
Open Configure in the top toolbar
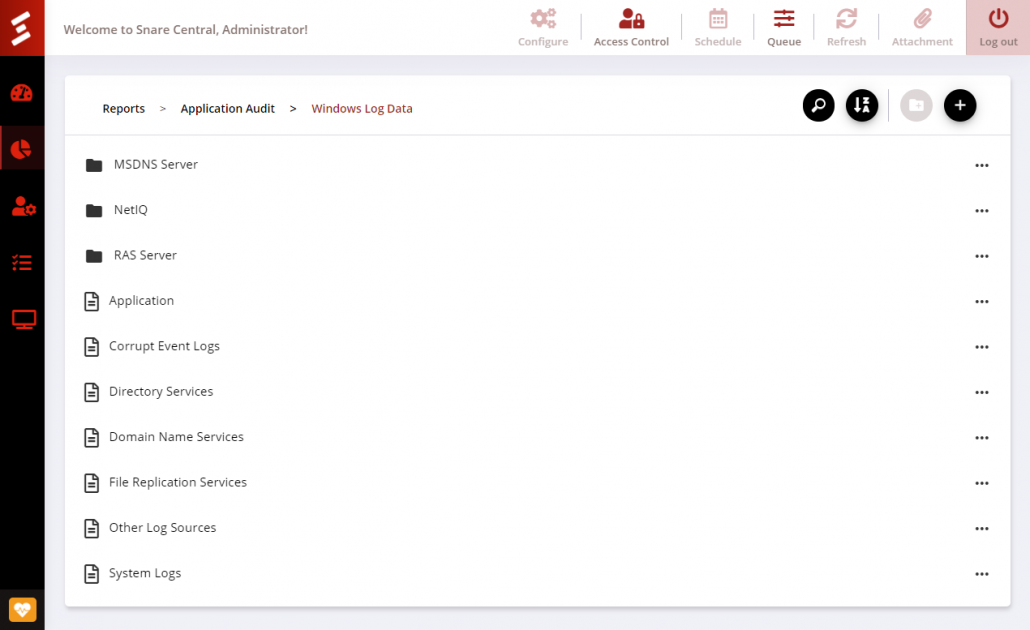(x=543, y=28)
